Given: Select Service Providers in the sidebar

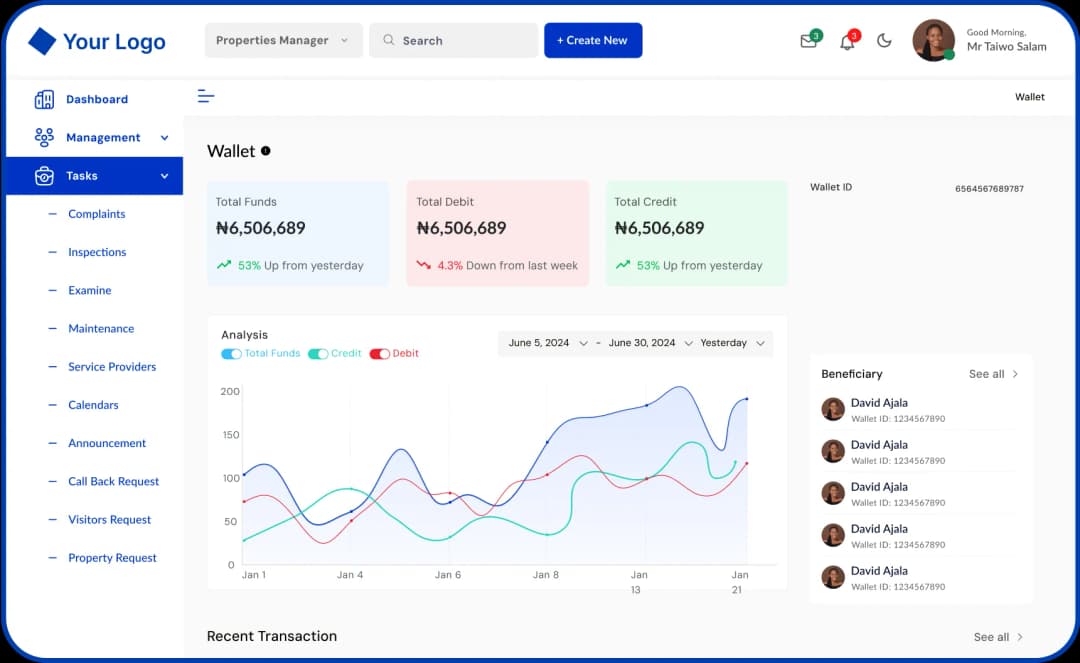Looking at the screenshot, I should 111,367.
